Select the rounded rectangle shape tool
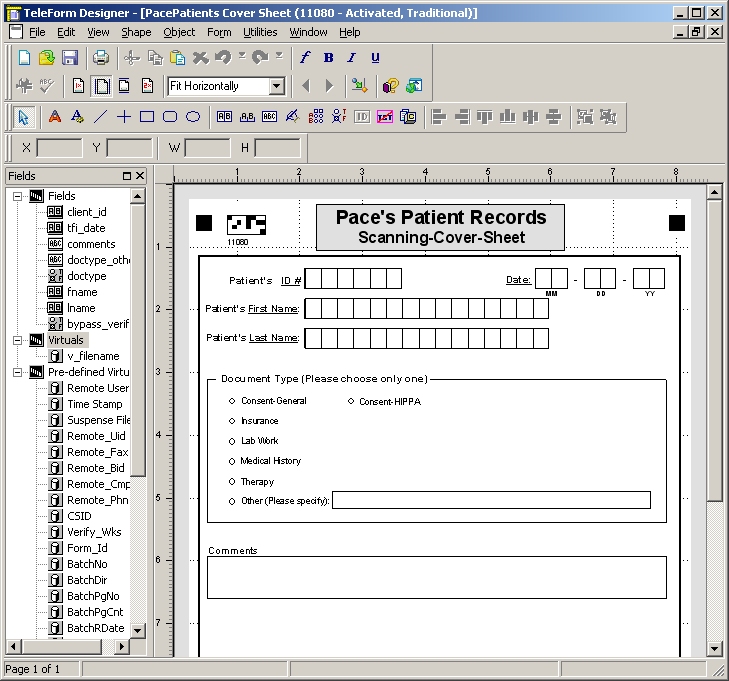This screenshot has width=729, height=681. [x=170, y=117]
